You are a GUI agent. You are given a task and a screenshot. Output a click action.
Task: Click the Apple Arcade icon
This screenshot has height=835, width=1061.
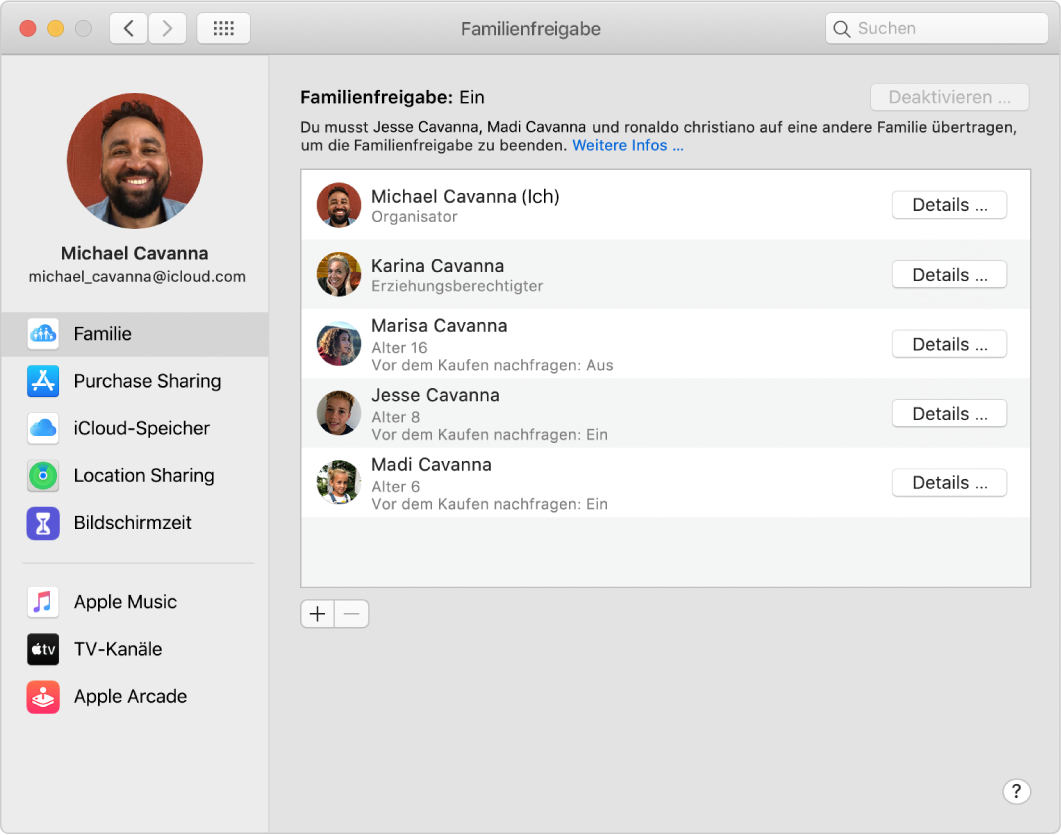coord(43,696)
